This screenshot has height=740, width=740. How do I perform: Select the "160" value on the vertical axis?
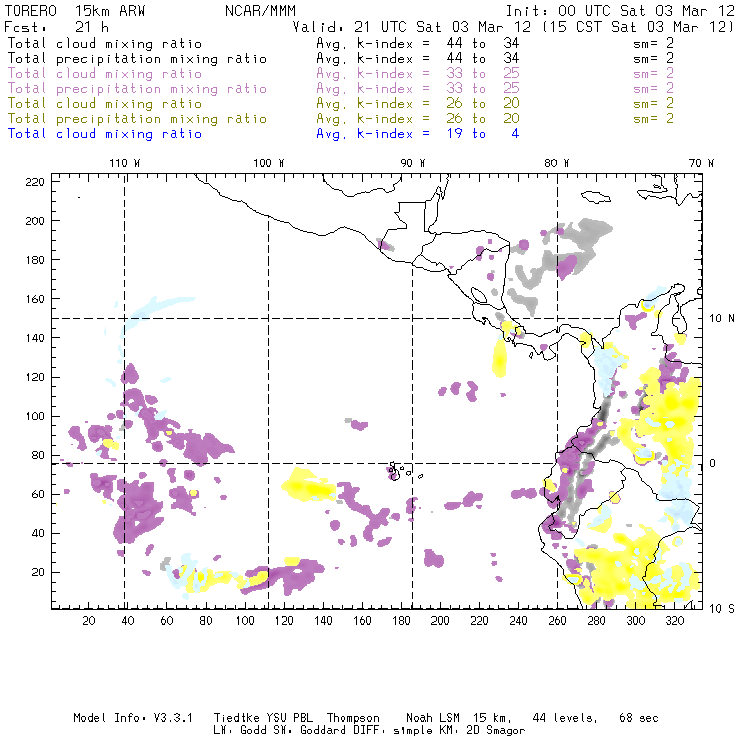35,299
